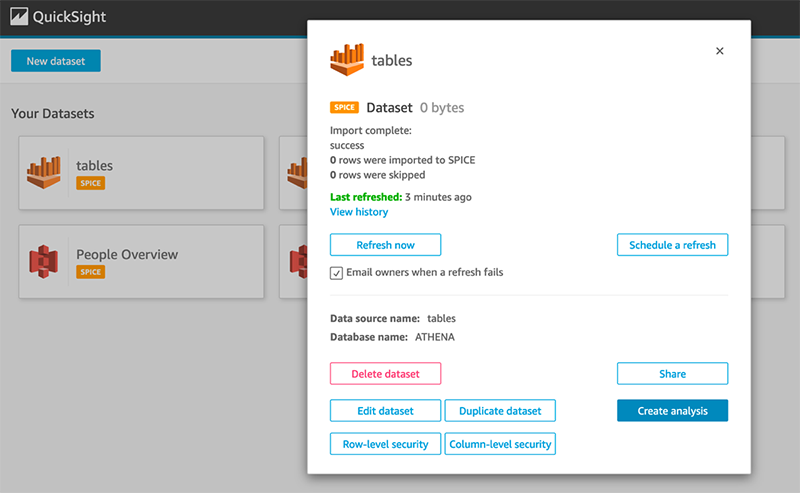The image size is (800, 493).
Task: Click the New dataset button
Action: tap(56, 61)
